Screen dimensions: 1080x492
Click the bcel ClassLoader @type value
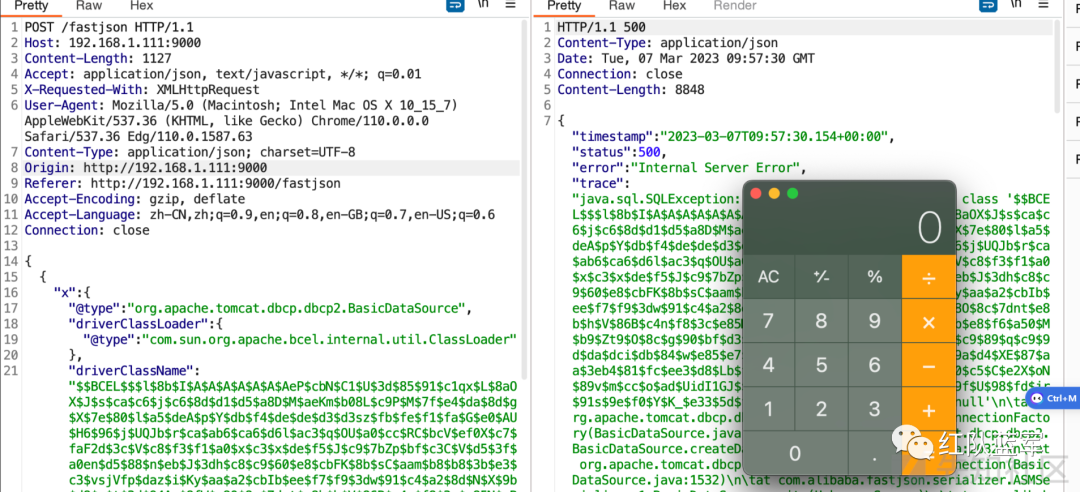[x=329, y=339]
